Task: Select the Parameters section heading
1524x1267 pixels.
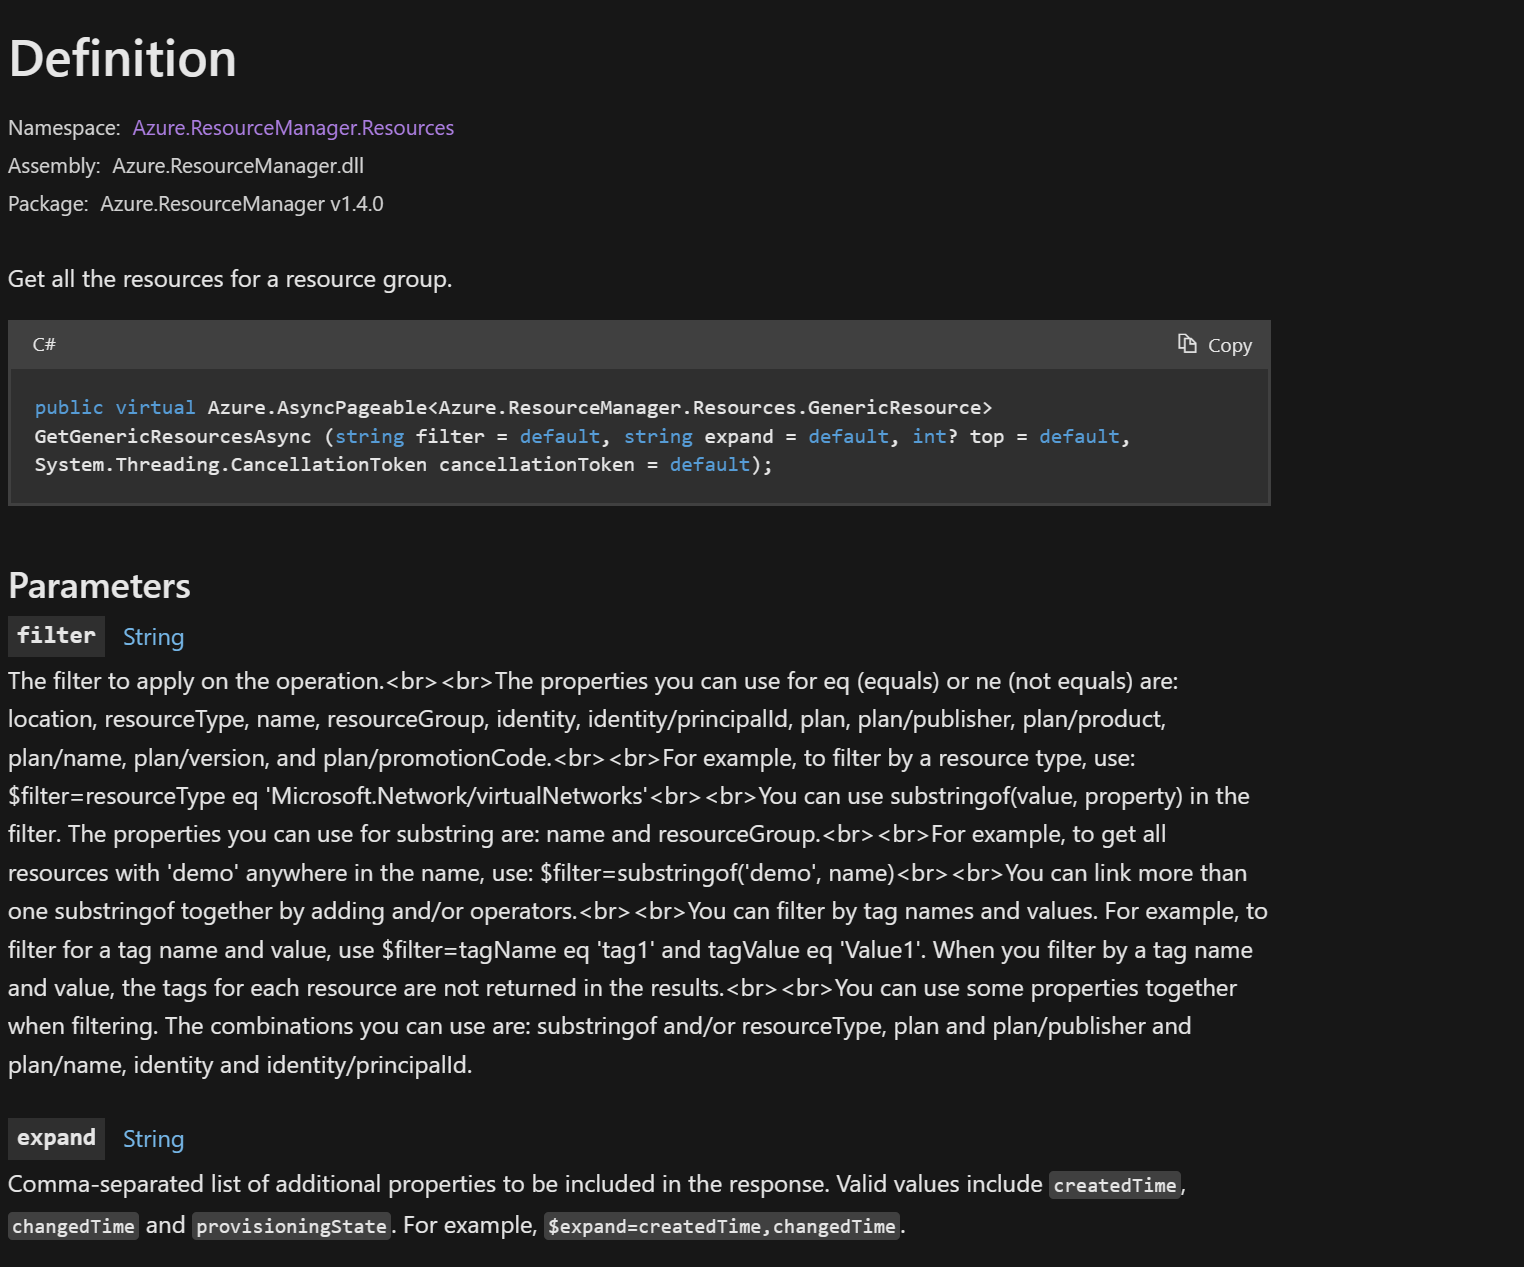Action: pyautogui.click(x=99, y=586)
